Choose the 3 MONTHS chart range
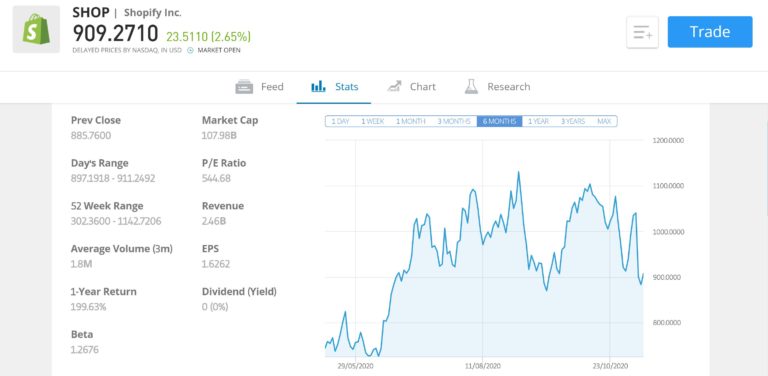The height and width of the screenshot is (376, 768). tap(454, 121)
